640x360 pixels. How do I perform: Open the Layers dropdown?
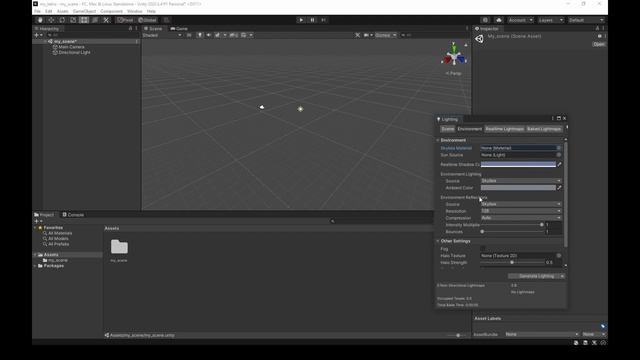point(550,20)
